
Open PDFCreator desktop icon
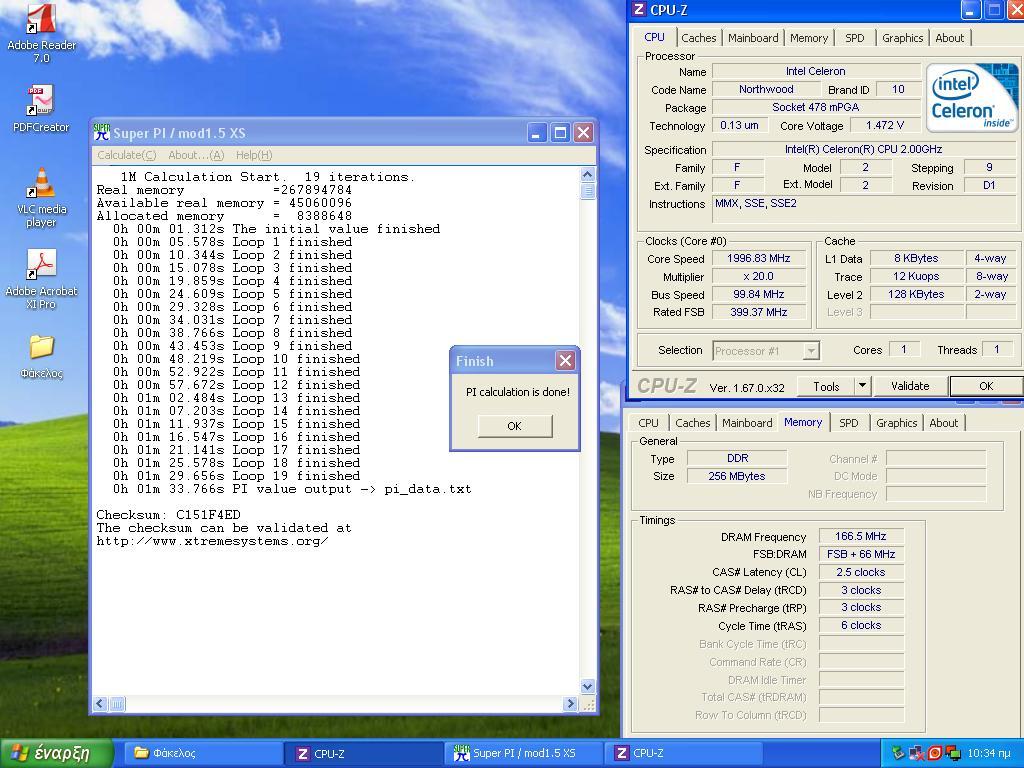[x=41, y=108]
